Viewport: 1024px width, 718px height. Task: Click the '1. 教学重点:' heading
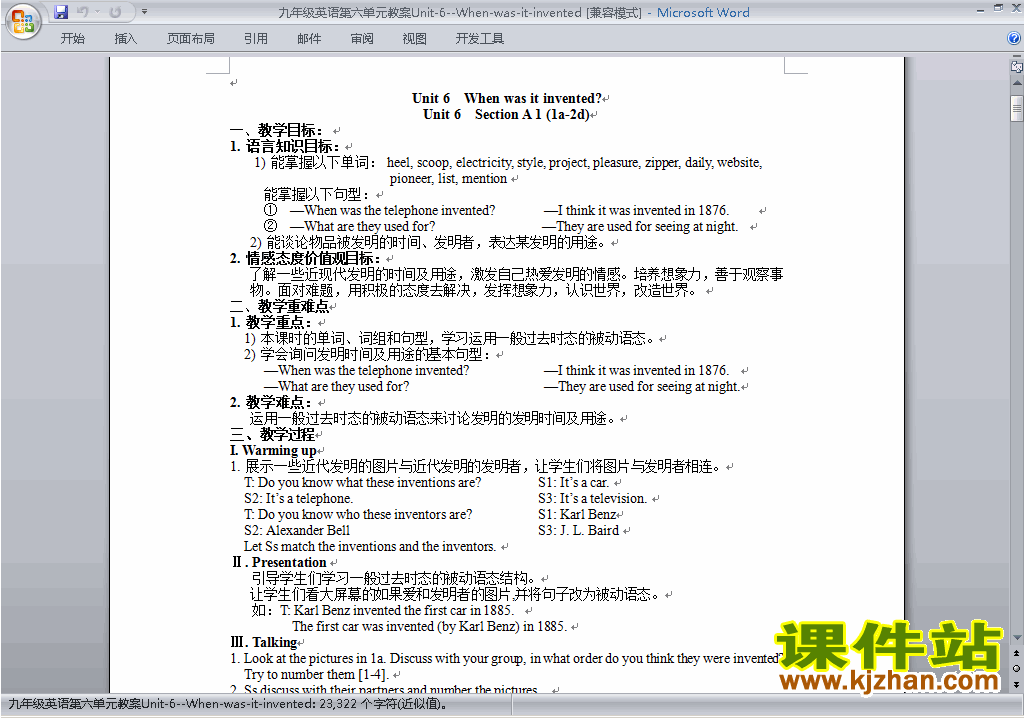(x=271, y=322)
